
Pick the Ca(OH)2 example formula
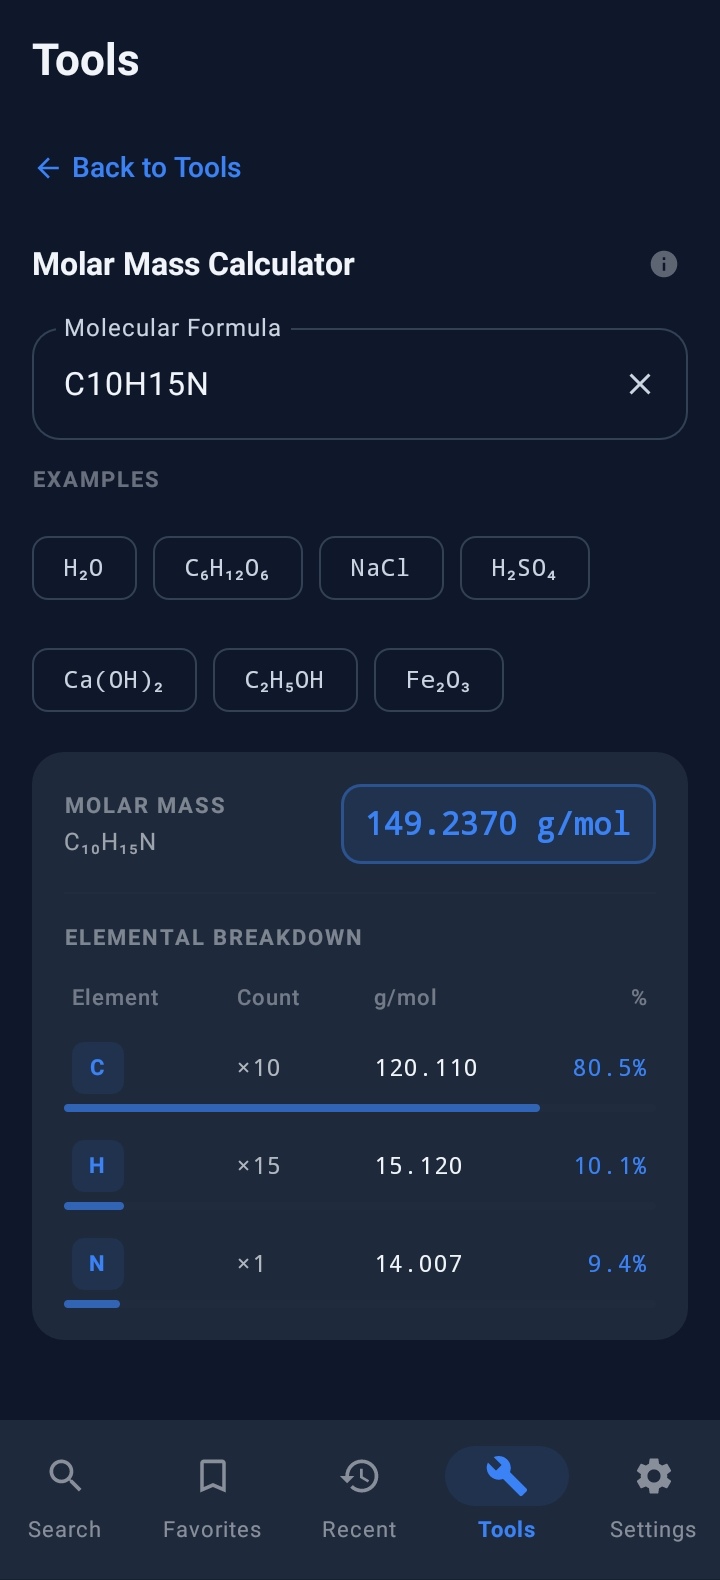pos(114,680)
